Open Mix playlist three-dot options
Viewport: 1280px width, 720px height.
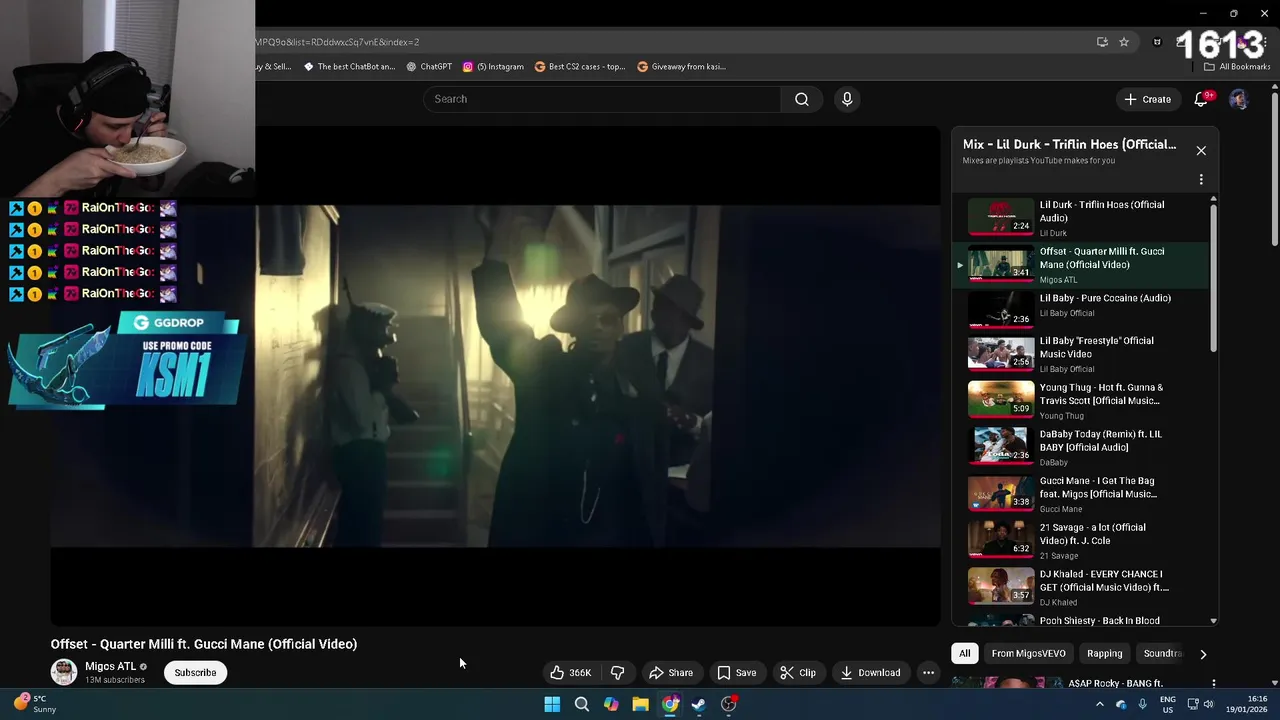pos(1201,179)
